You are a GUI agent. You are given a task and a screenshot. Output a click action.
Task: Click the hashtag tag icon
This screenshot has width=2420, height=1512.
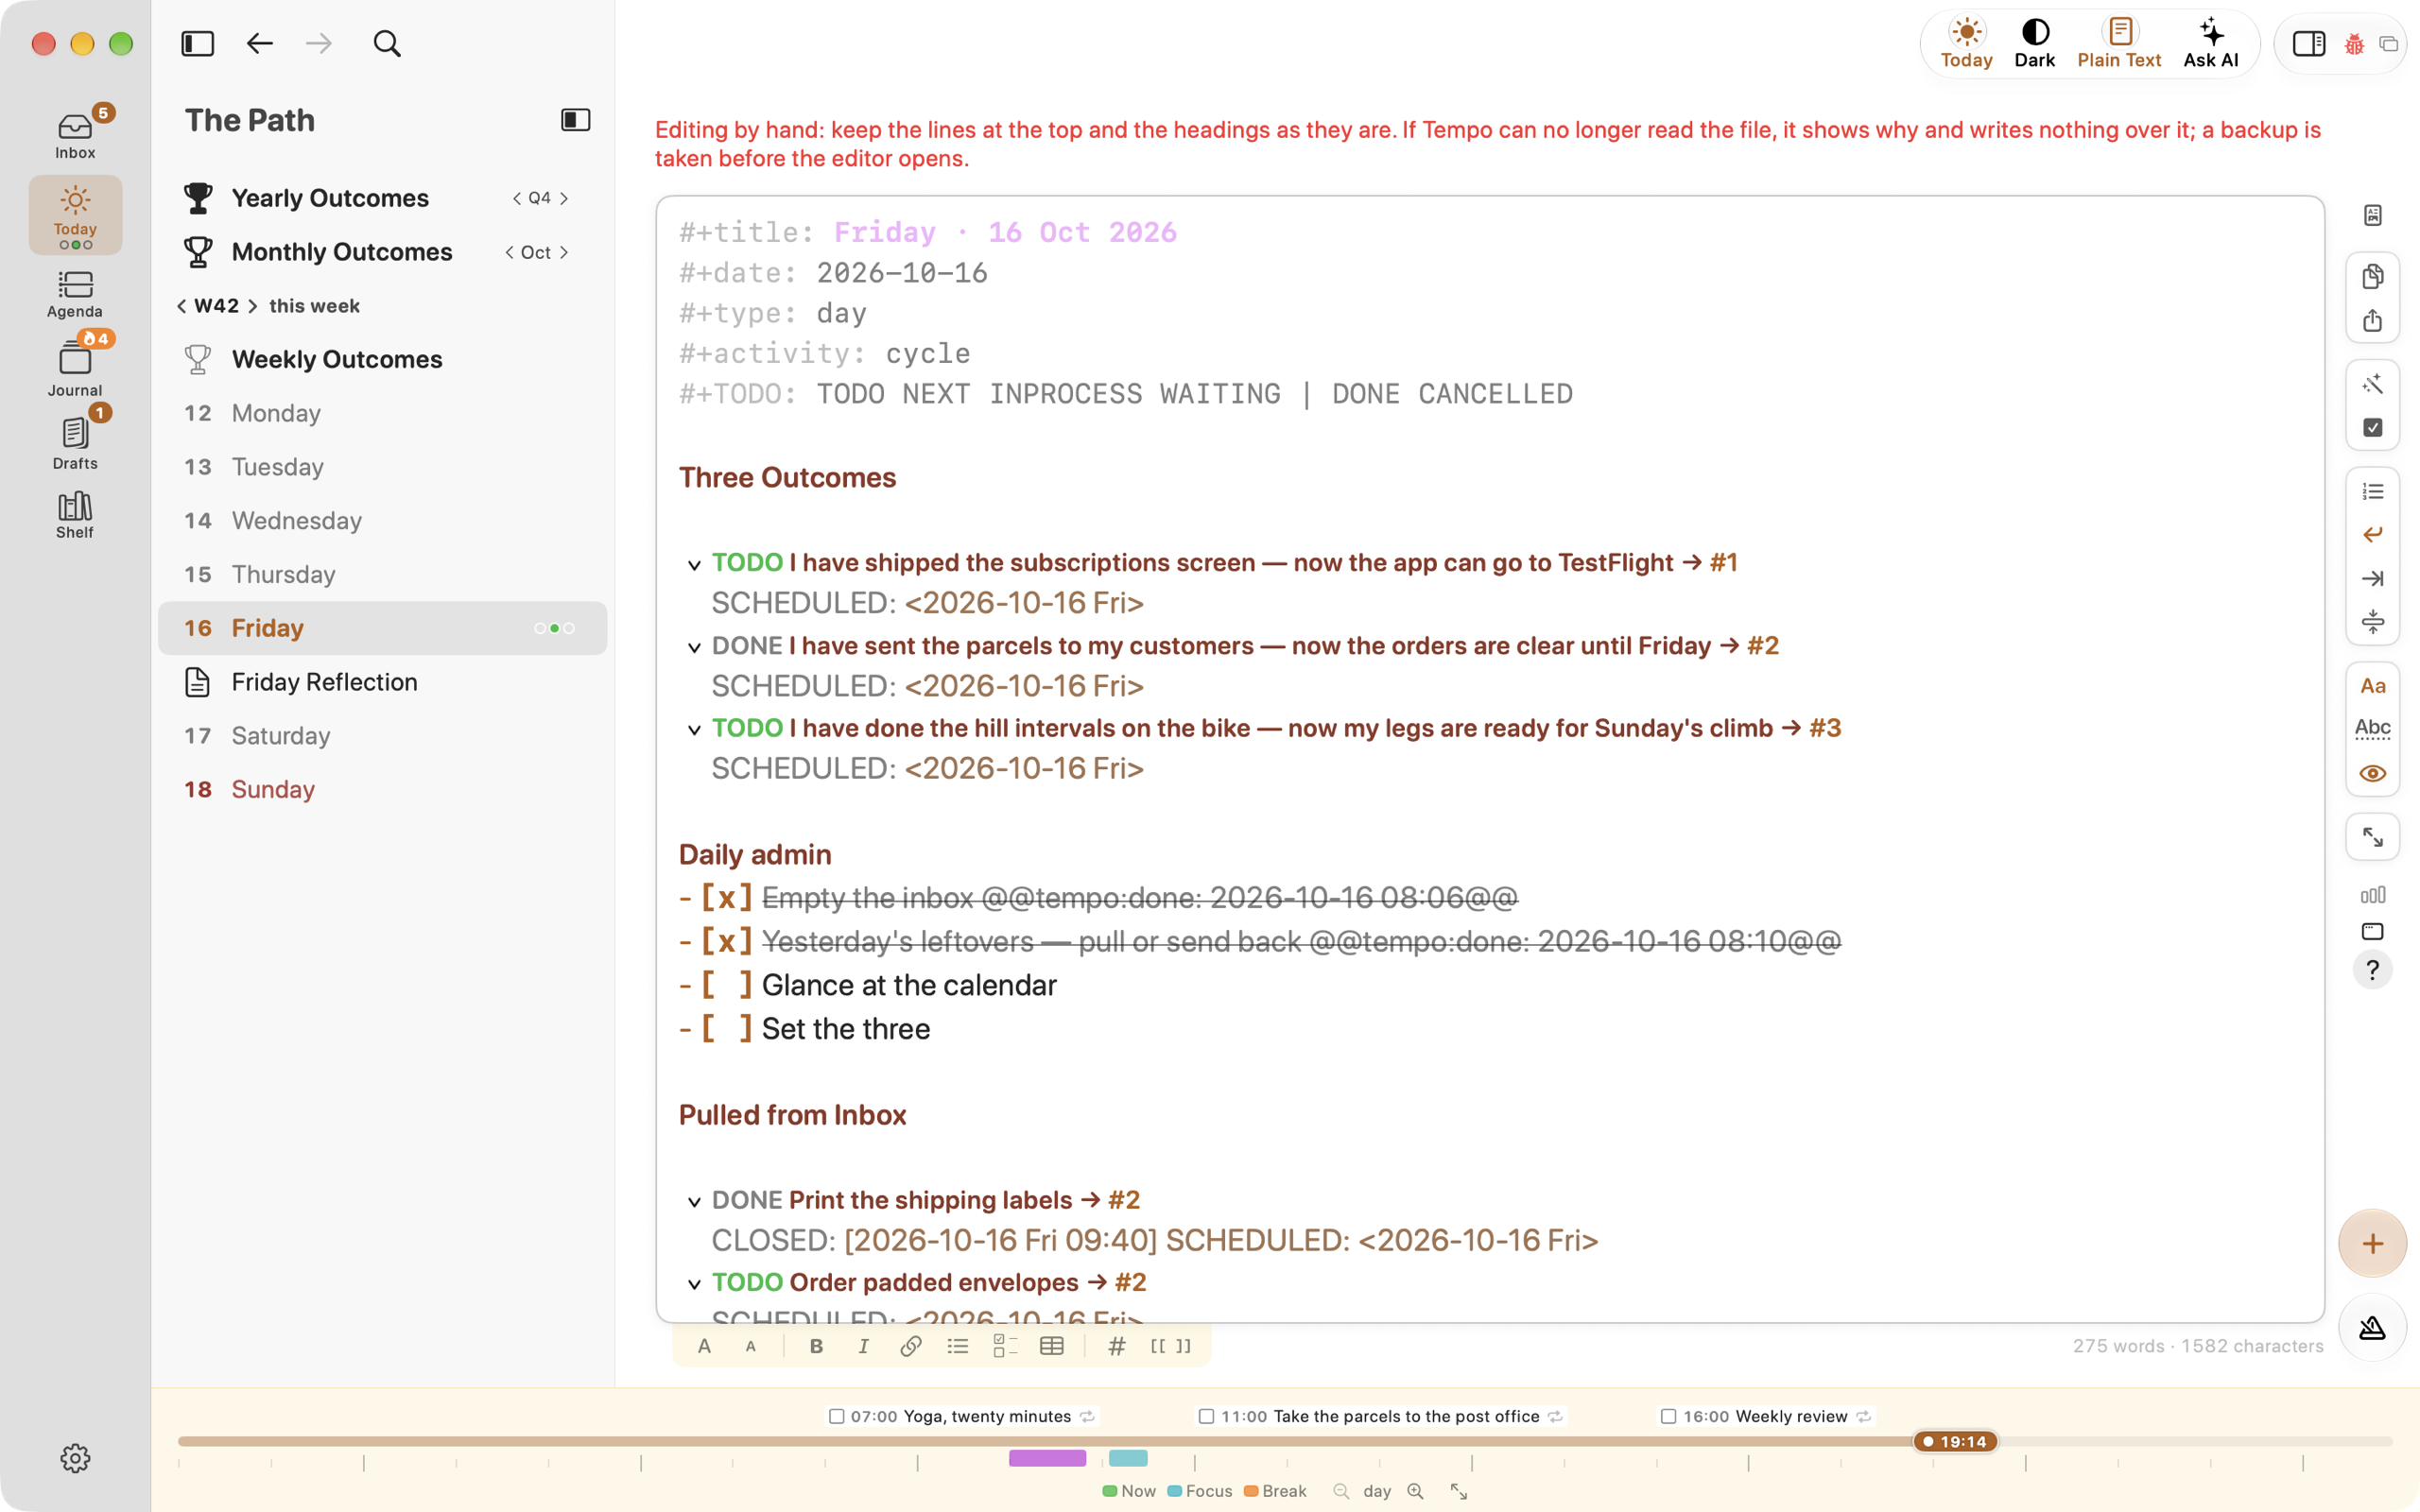[1117, 1346]
